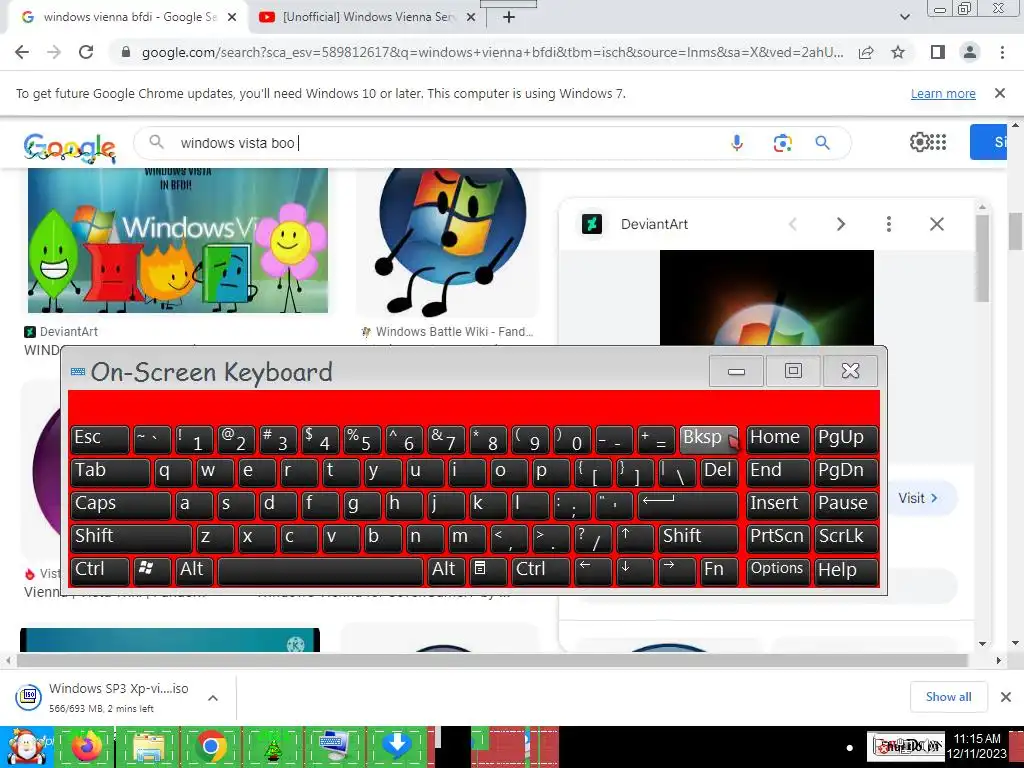Click the Chrome address bar URL
This screenshot has width=1024, height=768.
point(492,52)
